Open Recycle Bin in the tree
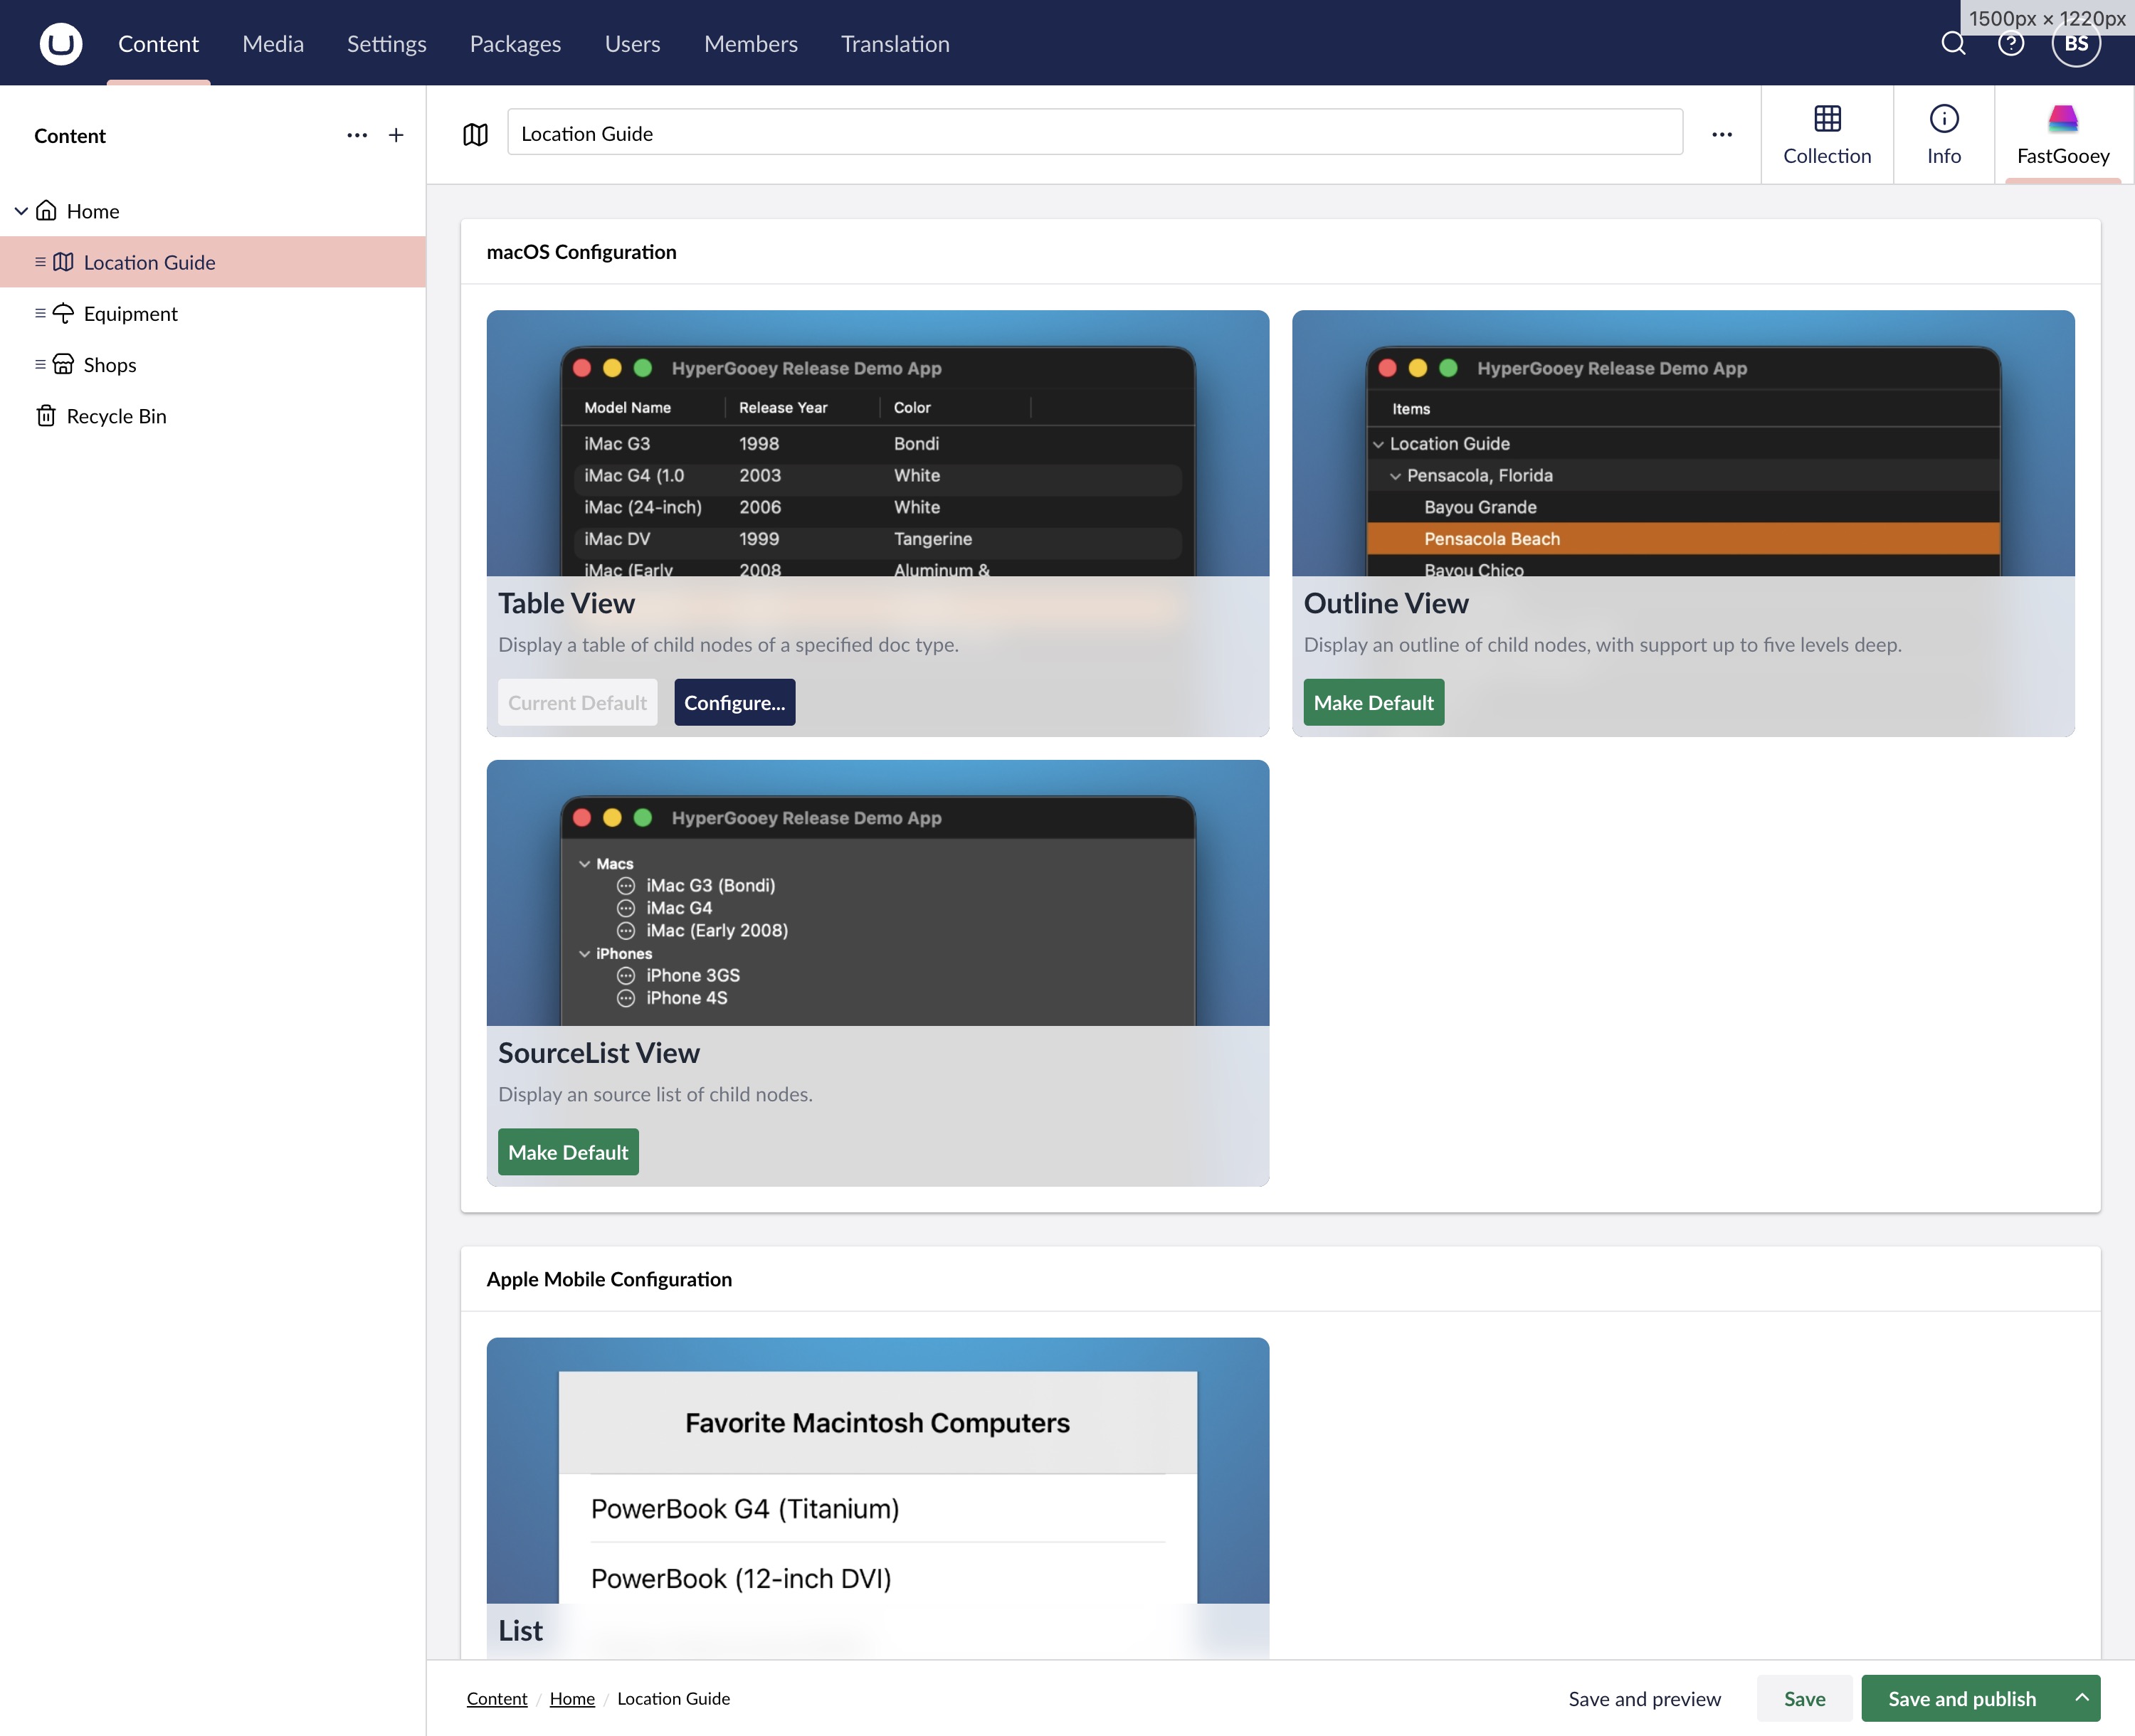Viewport: 2135px width, 1736px height. coord(213,416)
